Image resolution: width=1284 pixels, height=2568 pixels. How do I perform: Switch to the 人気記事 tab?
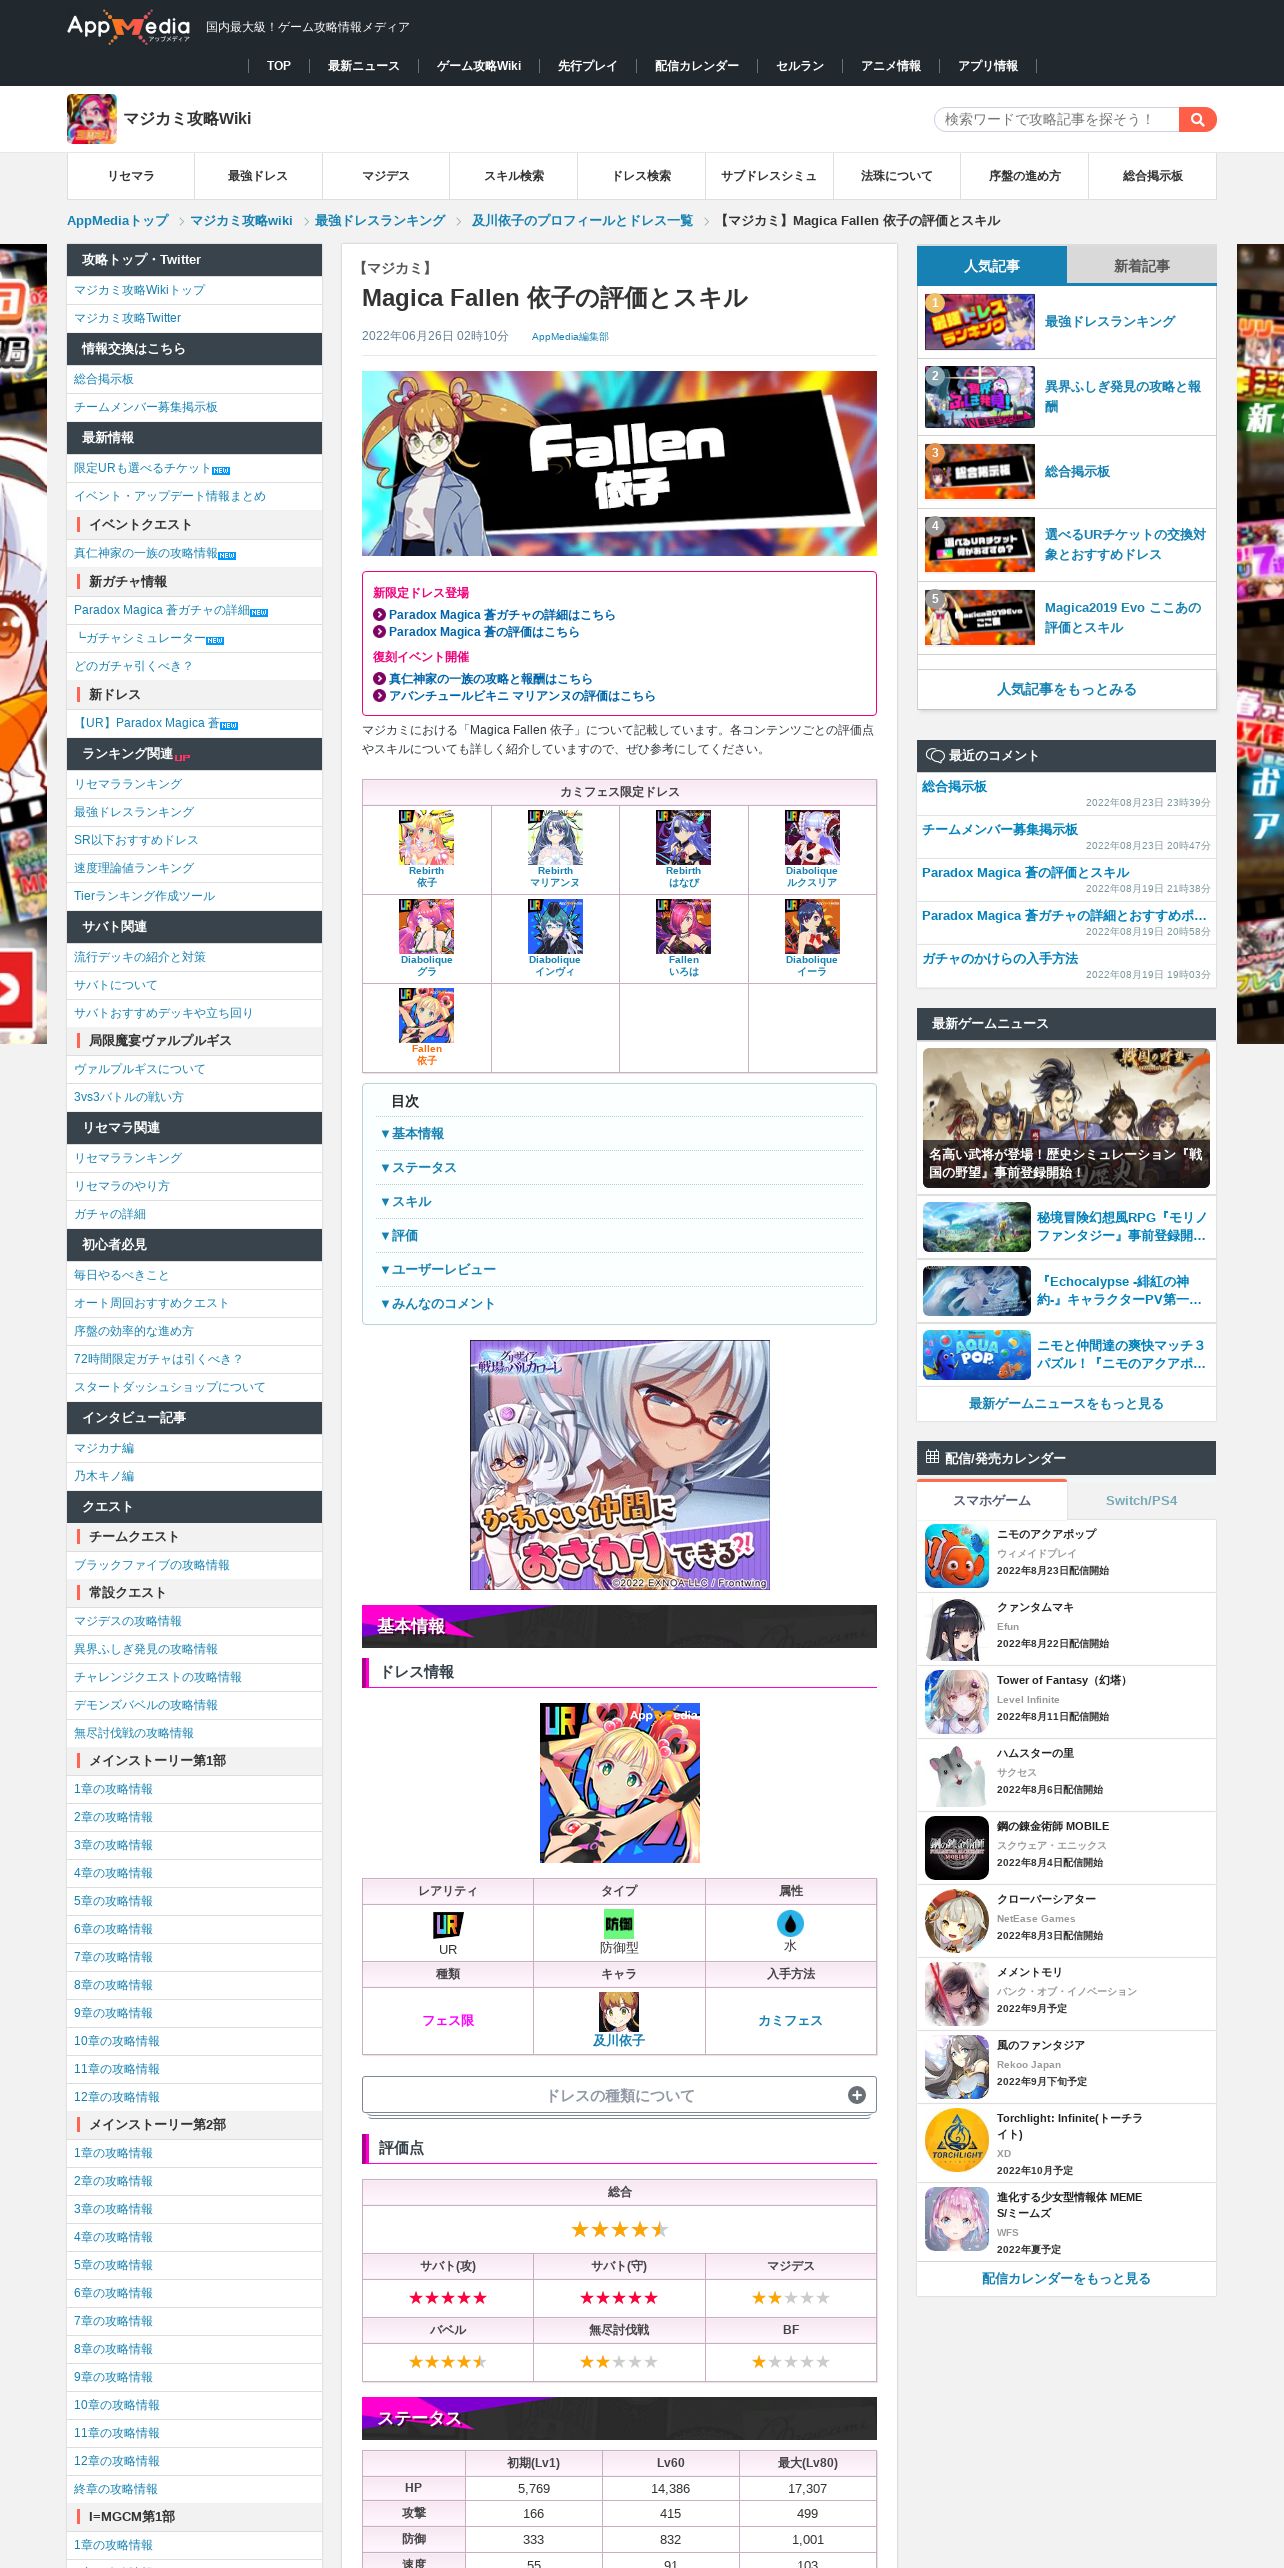pos(992,266)
